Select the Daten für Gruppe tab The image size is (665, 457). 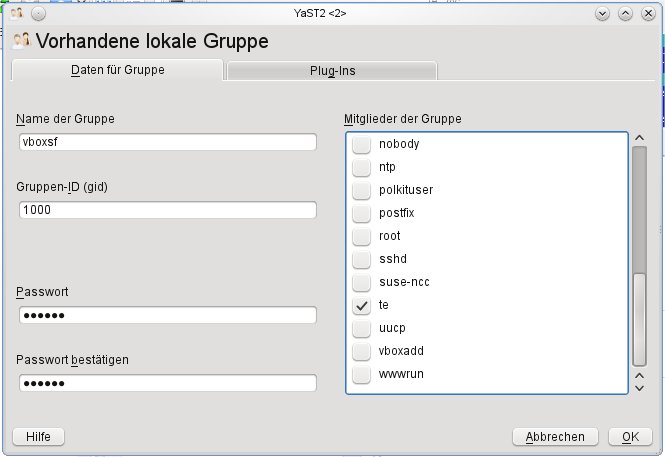click(117, 70)
